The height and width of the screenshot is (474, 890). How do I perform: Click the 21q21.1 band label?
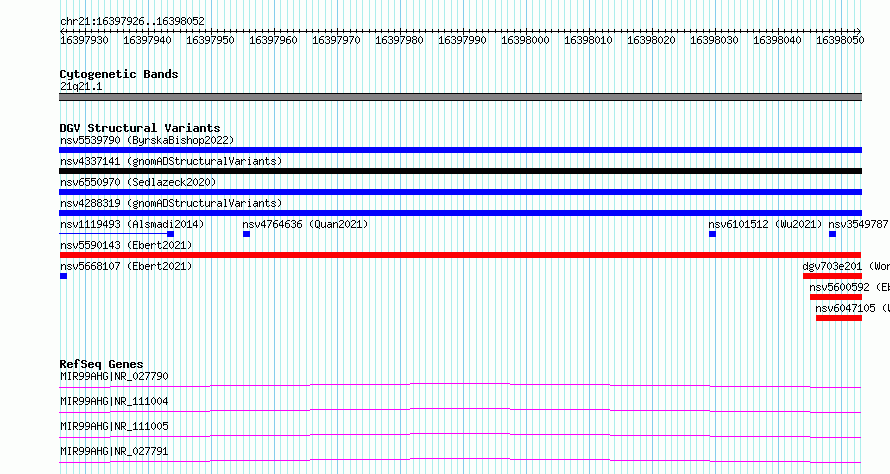(81, 87)
